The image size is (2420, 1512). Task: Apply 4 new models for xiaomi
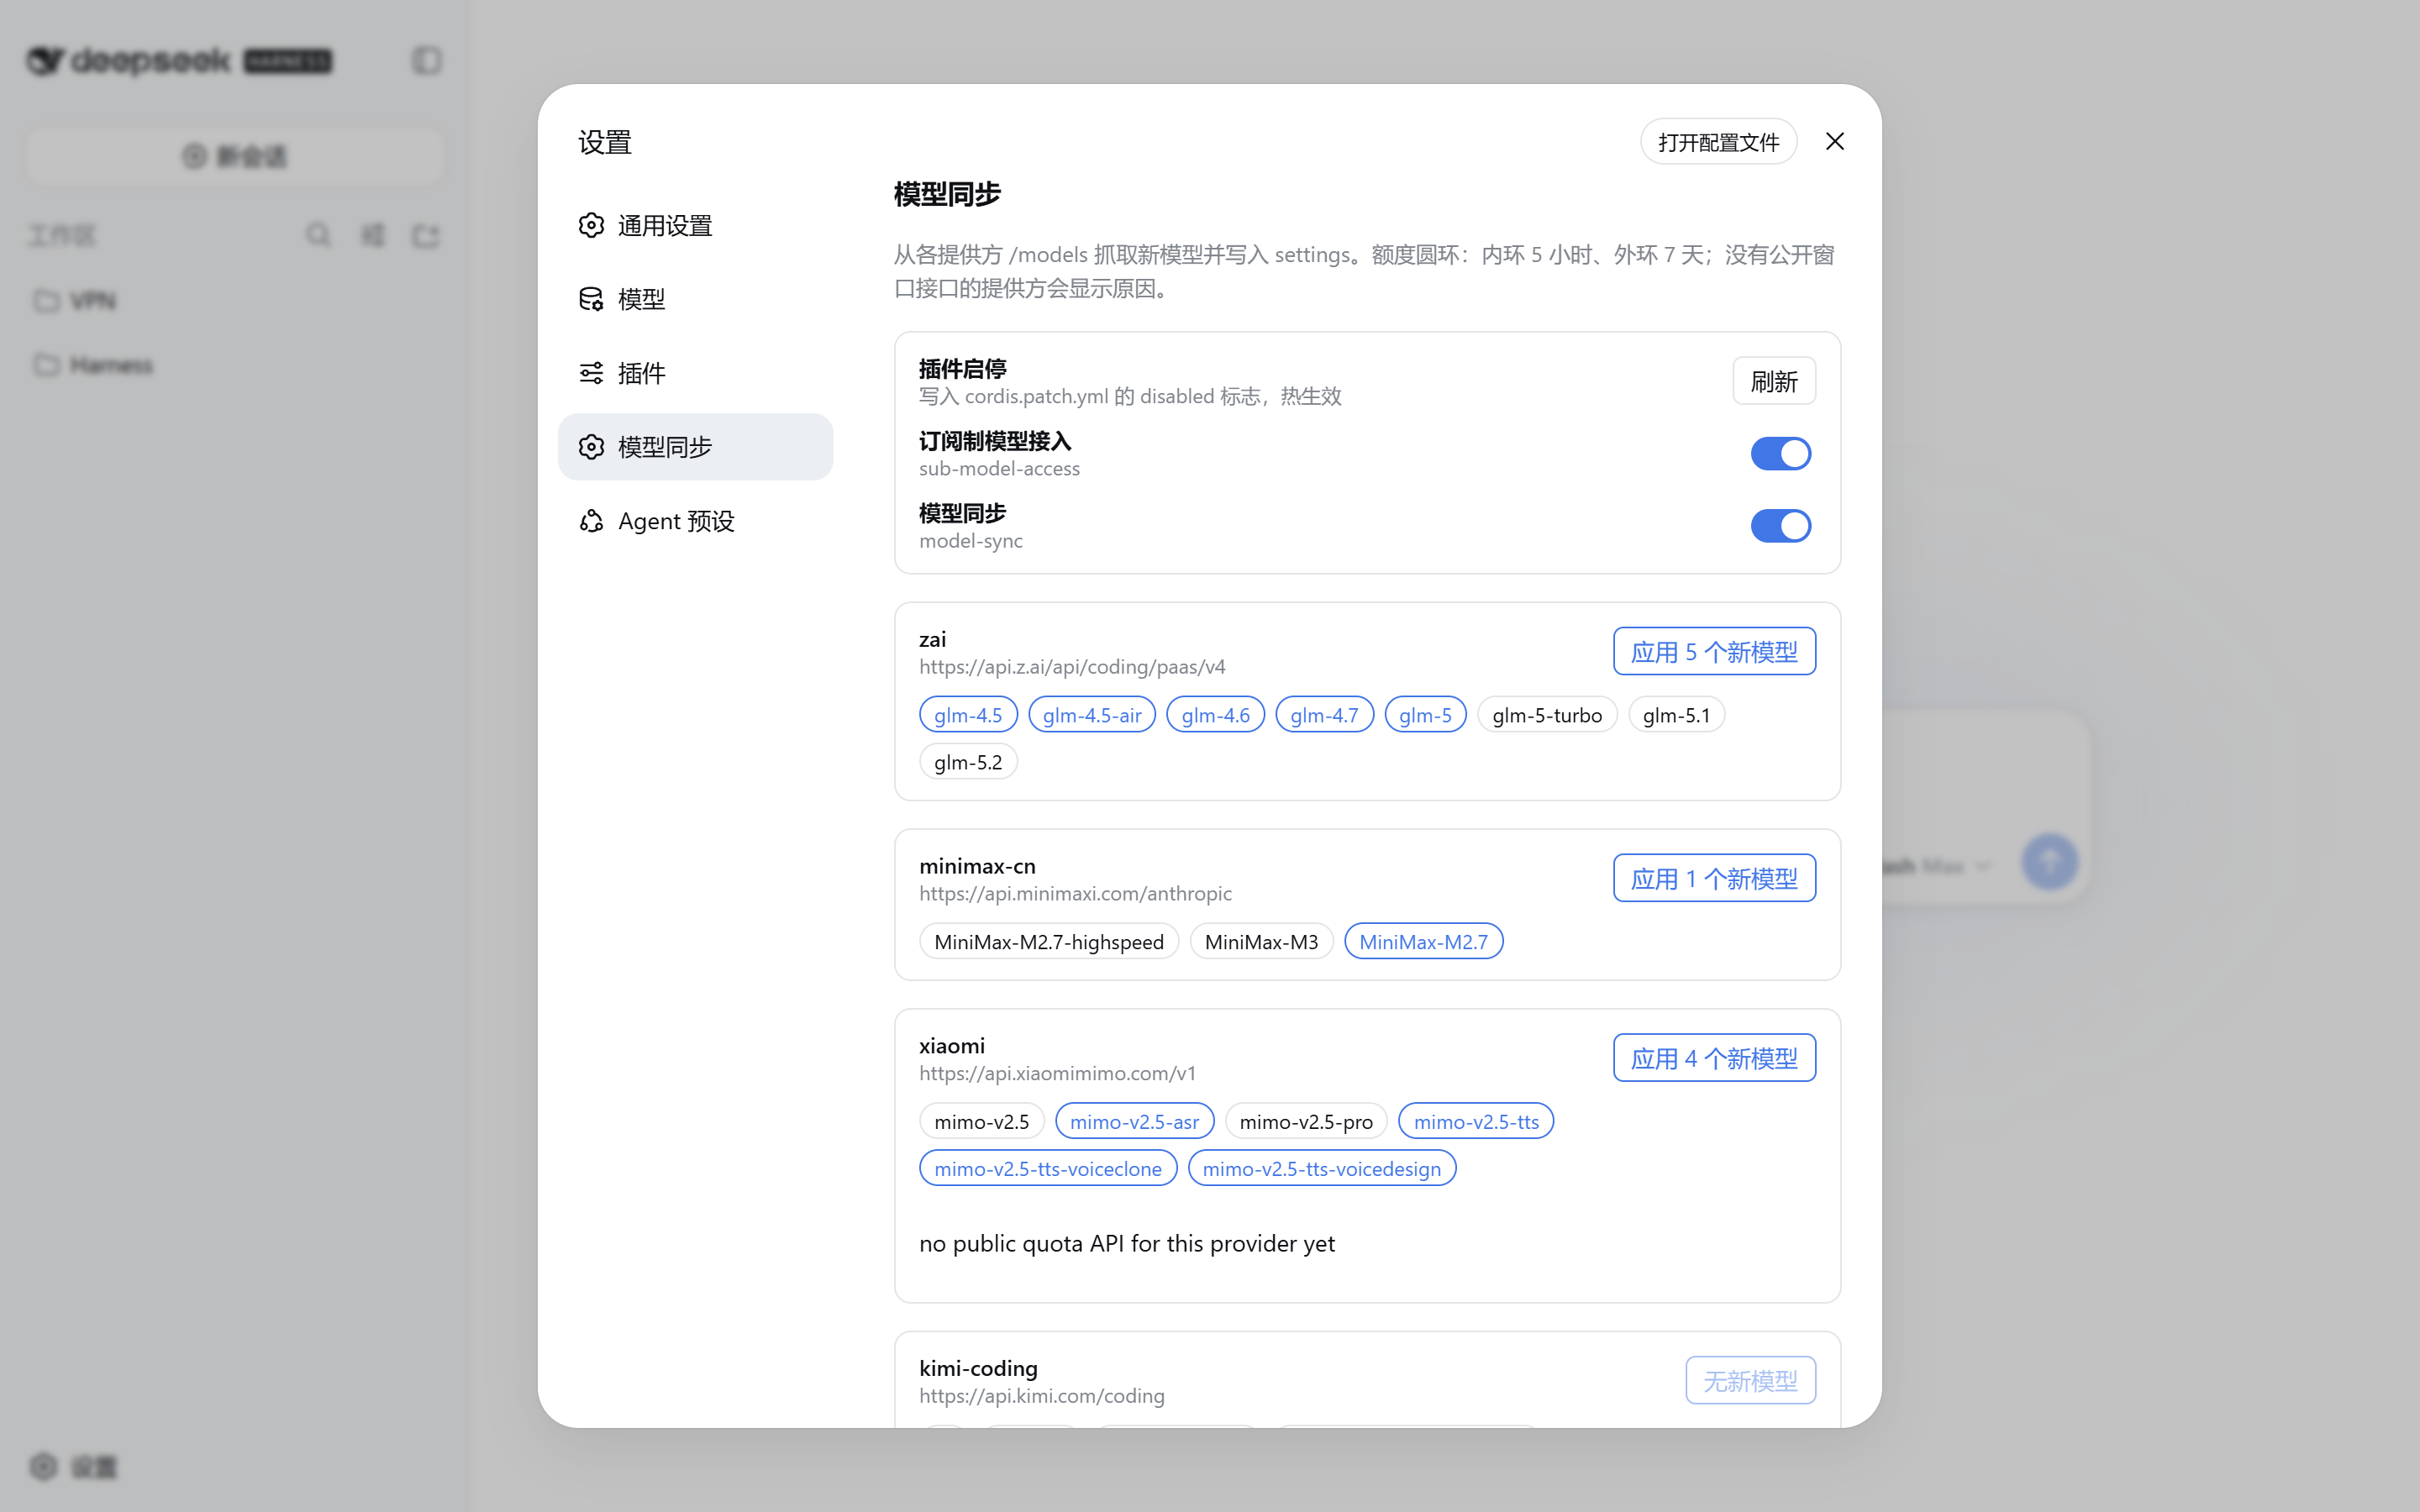point(1714,1058)
